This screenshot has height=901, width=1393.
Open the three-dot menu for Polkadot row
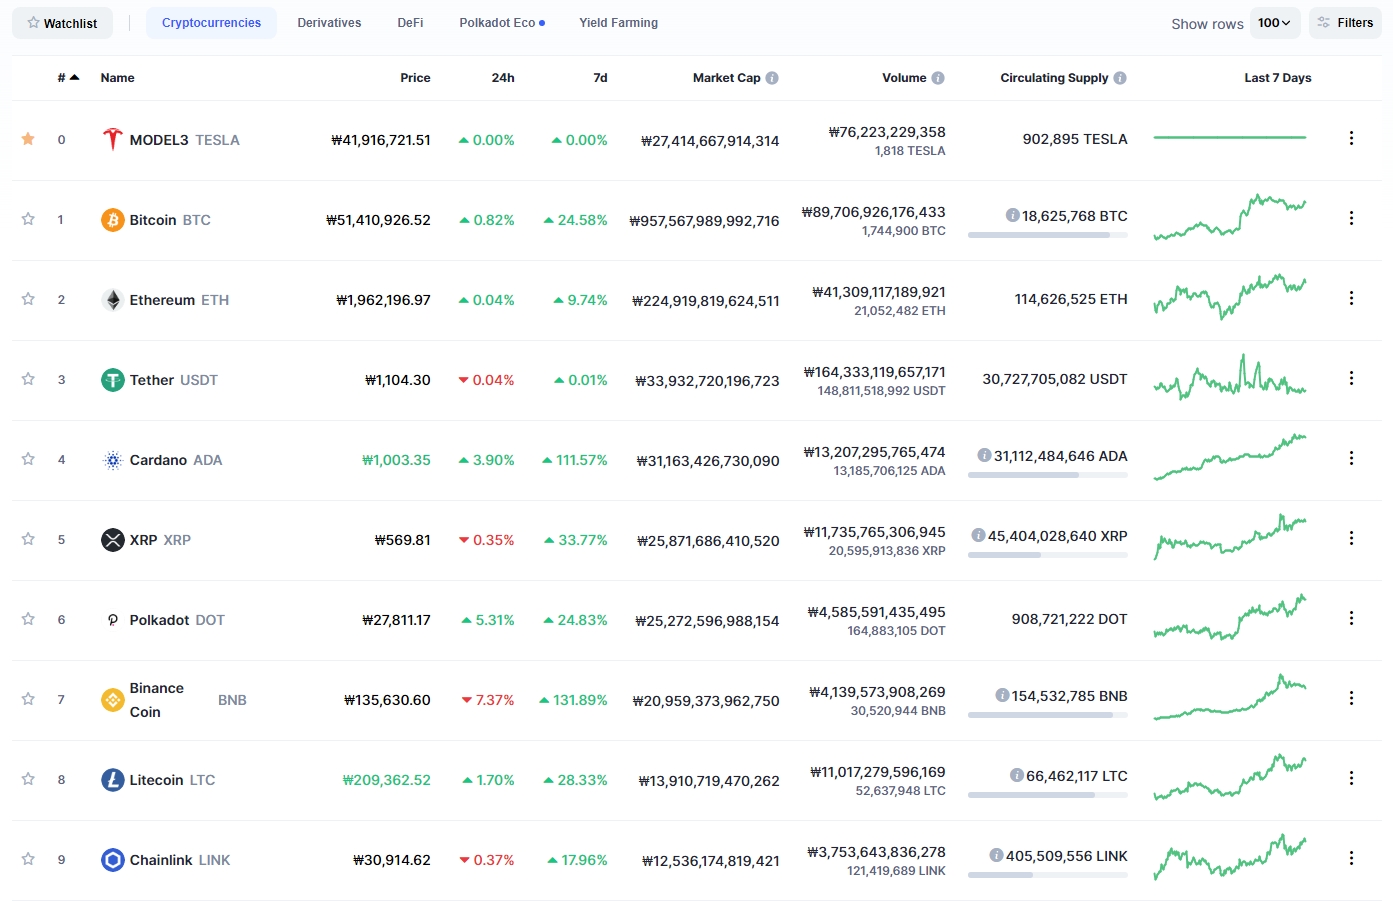point(1351,618)
